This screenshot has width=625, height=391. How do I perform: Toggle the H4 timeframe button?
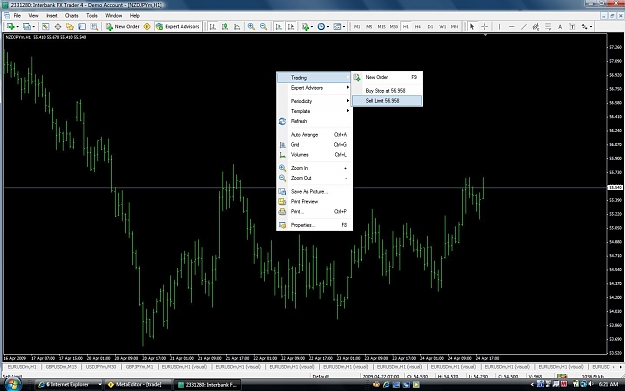417,27
